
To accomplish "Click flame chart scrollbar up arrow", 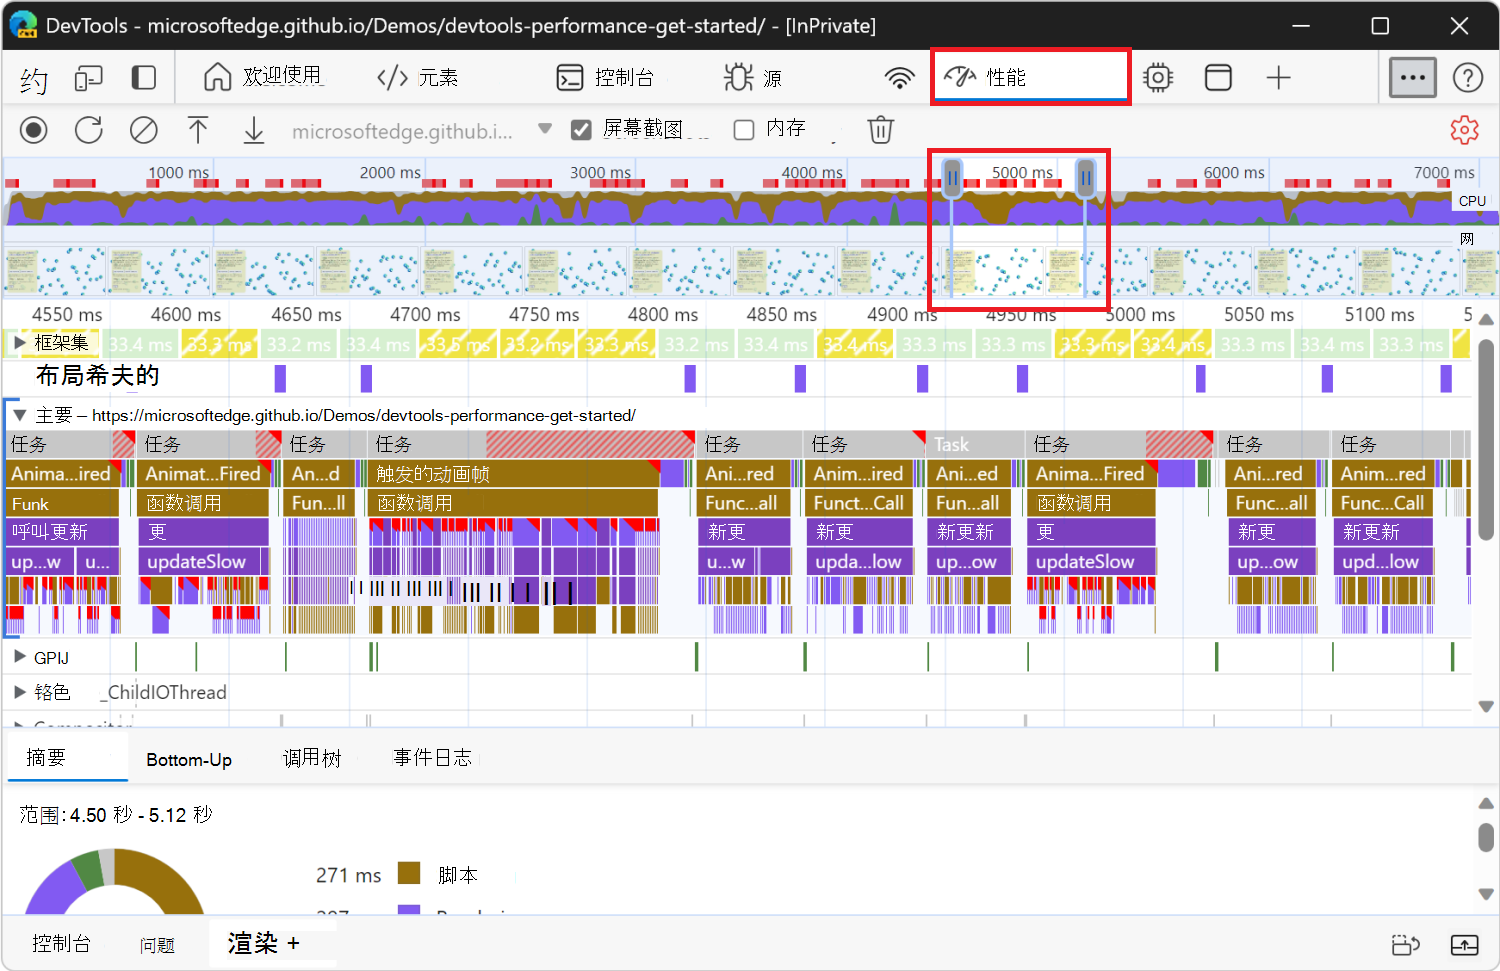I will [1486, 319].
